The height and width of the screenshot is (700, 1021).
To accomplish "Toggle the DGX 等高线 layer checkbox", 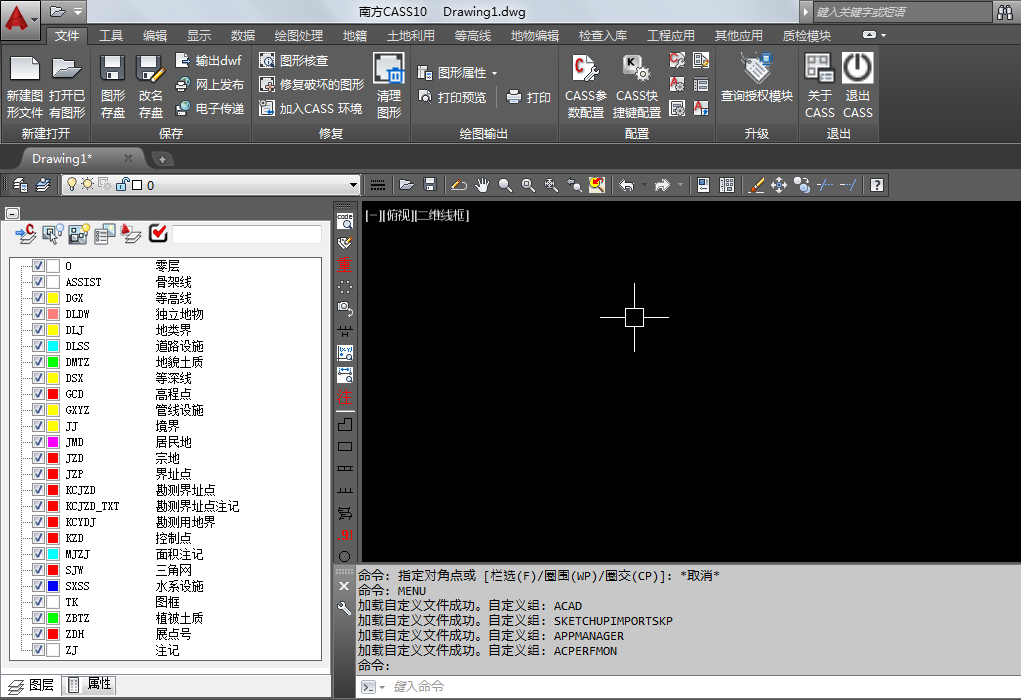I will (x=38, y=298).
